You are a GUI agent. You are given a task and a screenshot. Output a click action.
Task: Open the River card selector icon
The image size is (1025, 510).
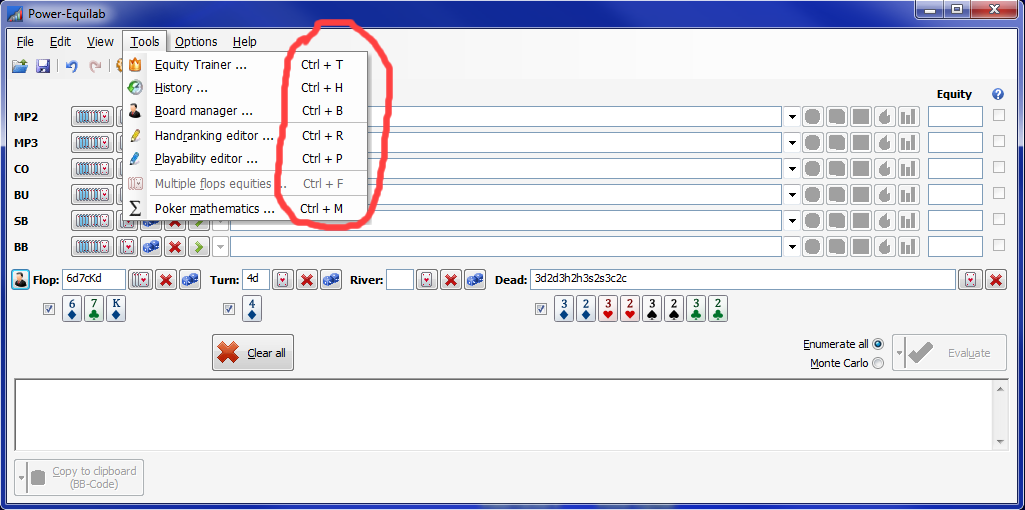click(427, 280)
